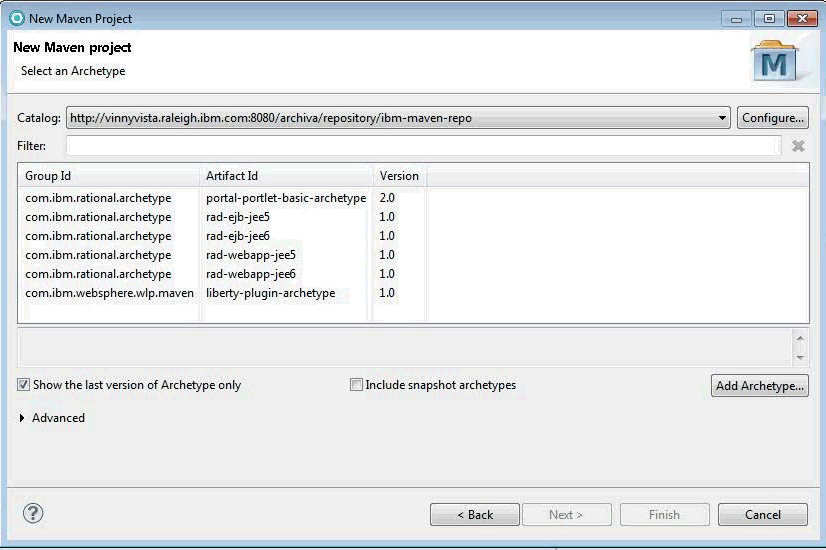Click version 1.0 of rad-webapp-jee6

(x=387, y=274)
